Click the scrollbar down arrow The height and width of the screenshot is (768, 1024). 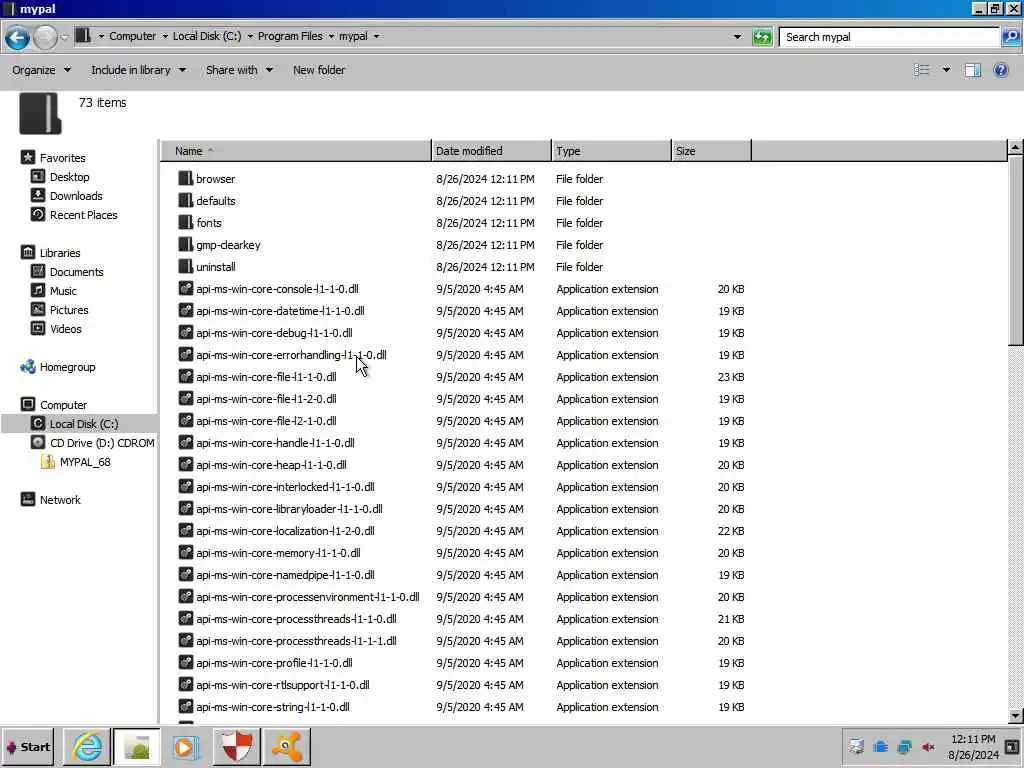tap(1015, 716)
